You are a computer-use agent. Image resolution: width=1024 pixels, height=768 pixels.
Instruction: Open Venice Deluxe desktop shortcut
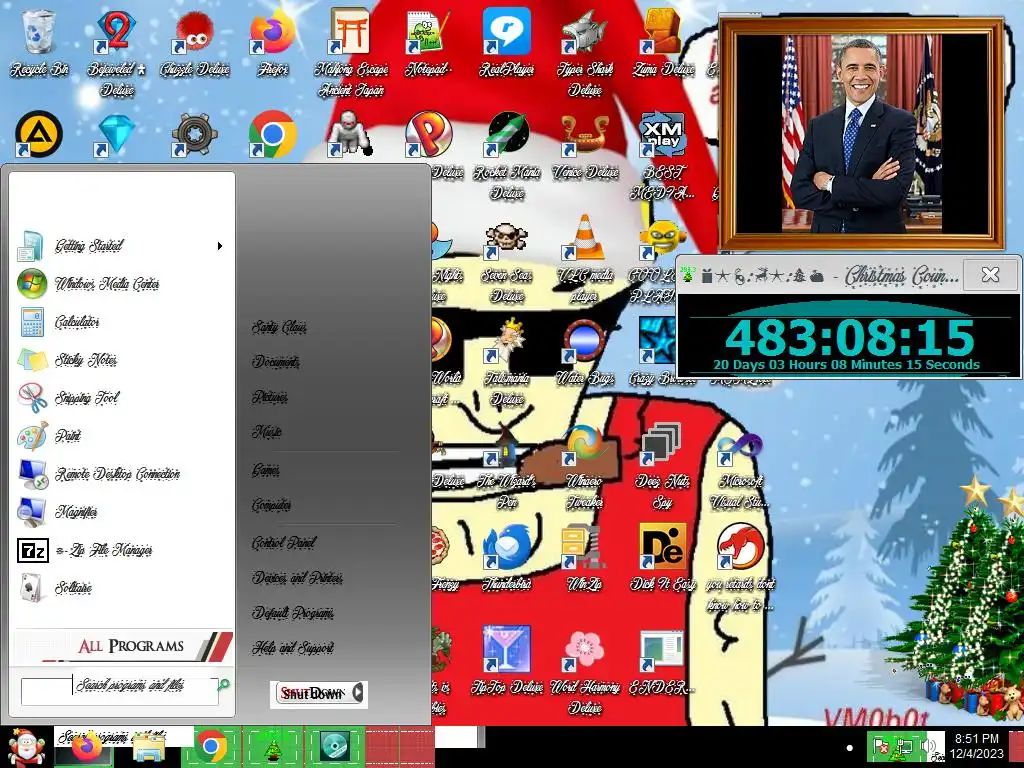(584, 146)
